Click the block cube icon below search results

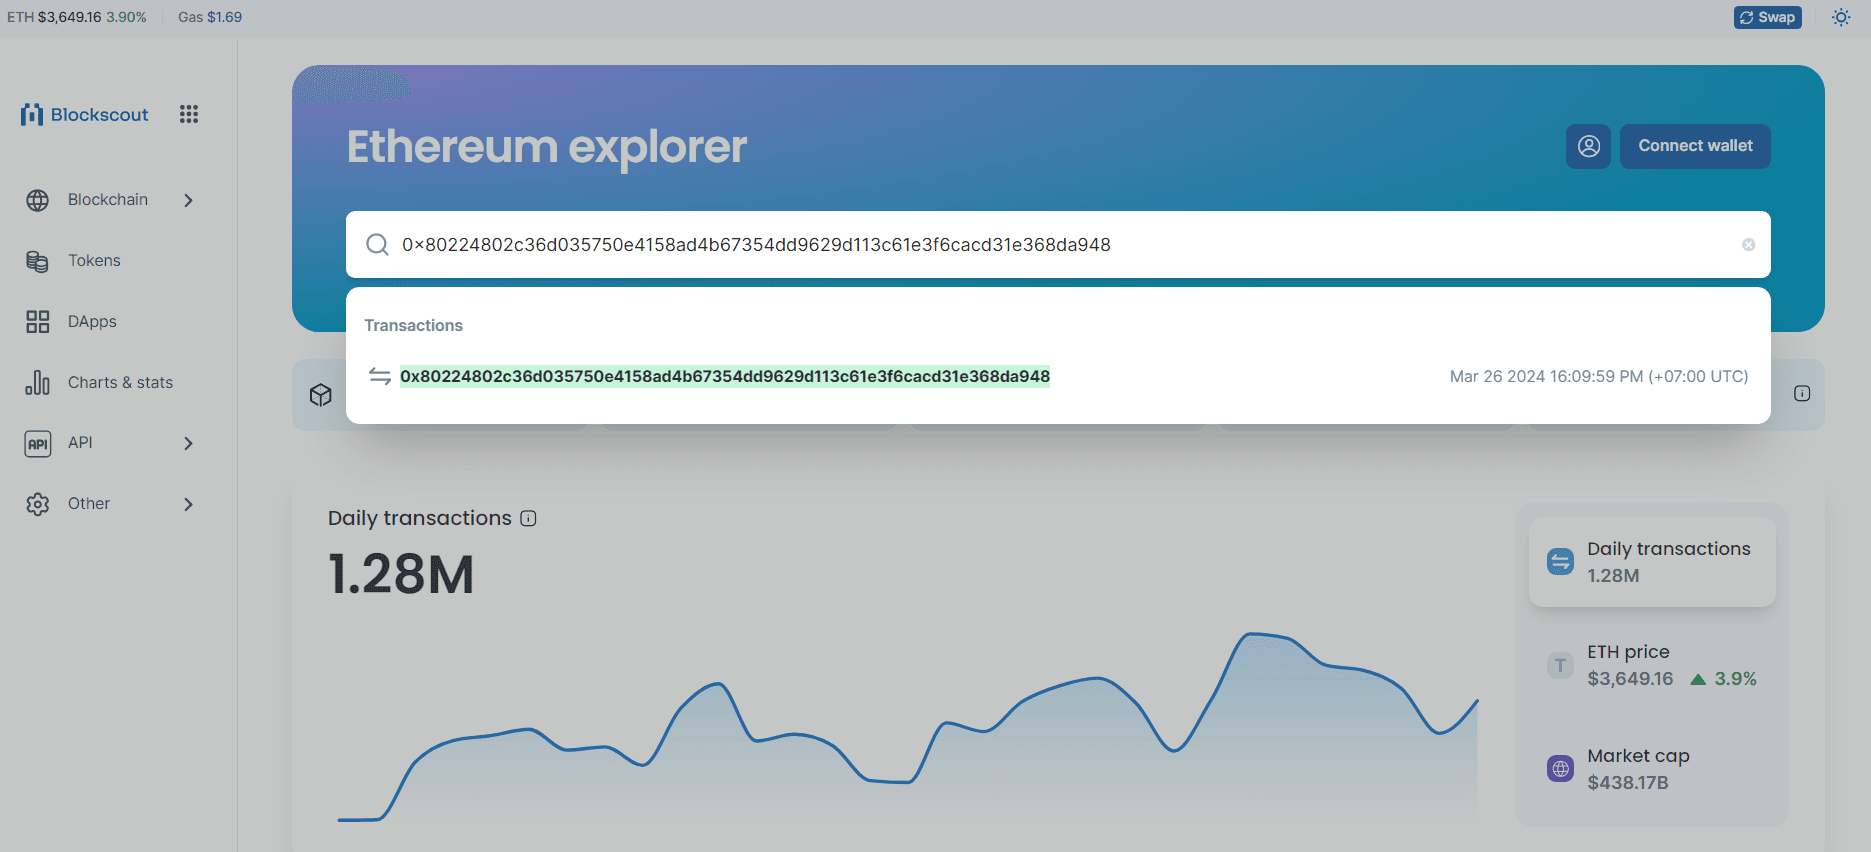(x=320, y=395)
